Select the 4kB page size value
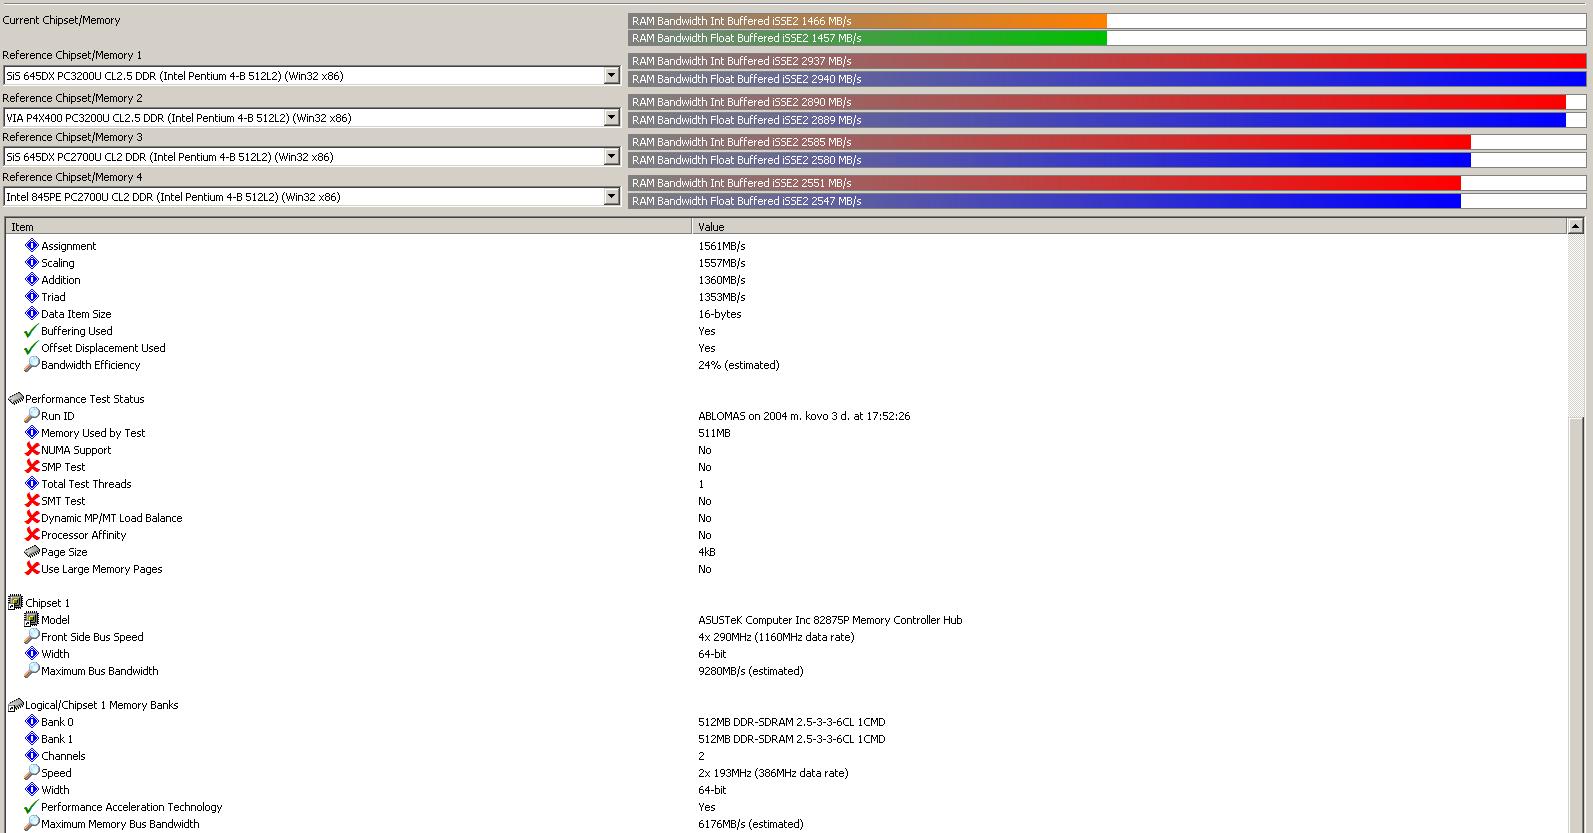This screenshot has width=1593, height=833. click(707, 552)
